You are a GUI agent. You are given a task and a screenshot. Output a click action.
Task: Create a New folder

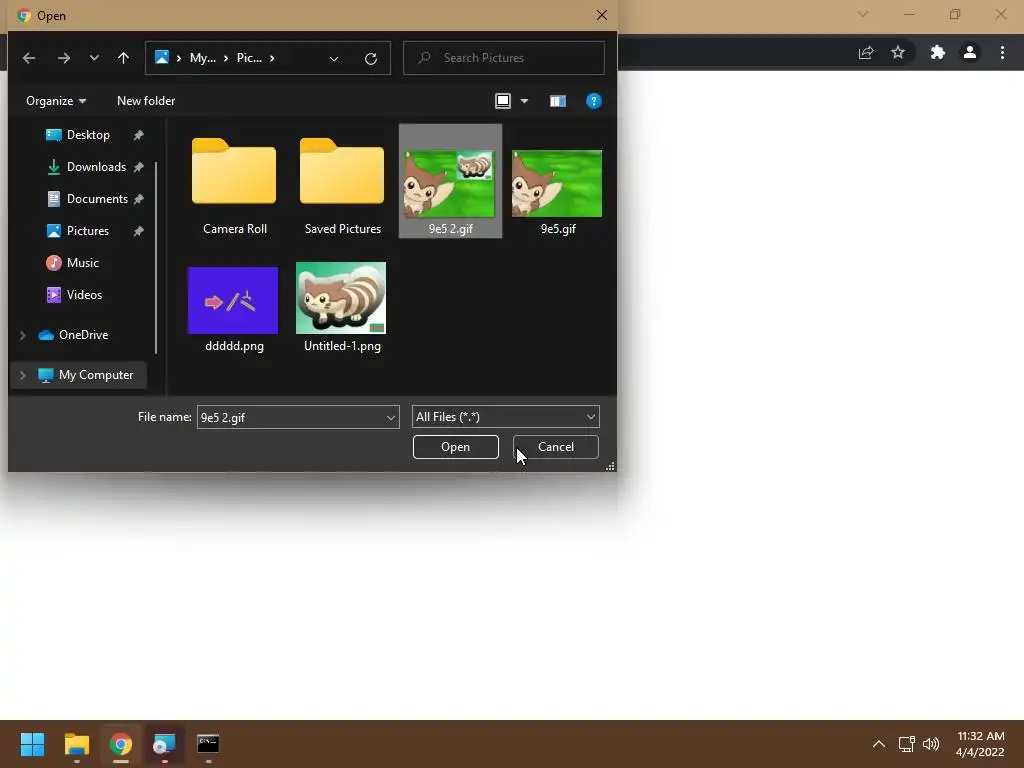pos(146,101)
